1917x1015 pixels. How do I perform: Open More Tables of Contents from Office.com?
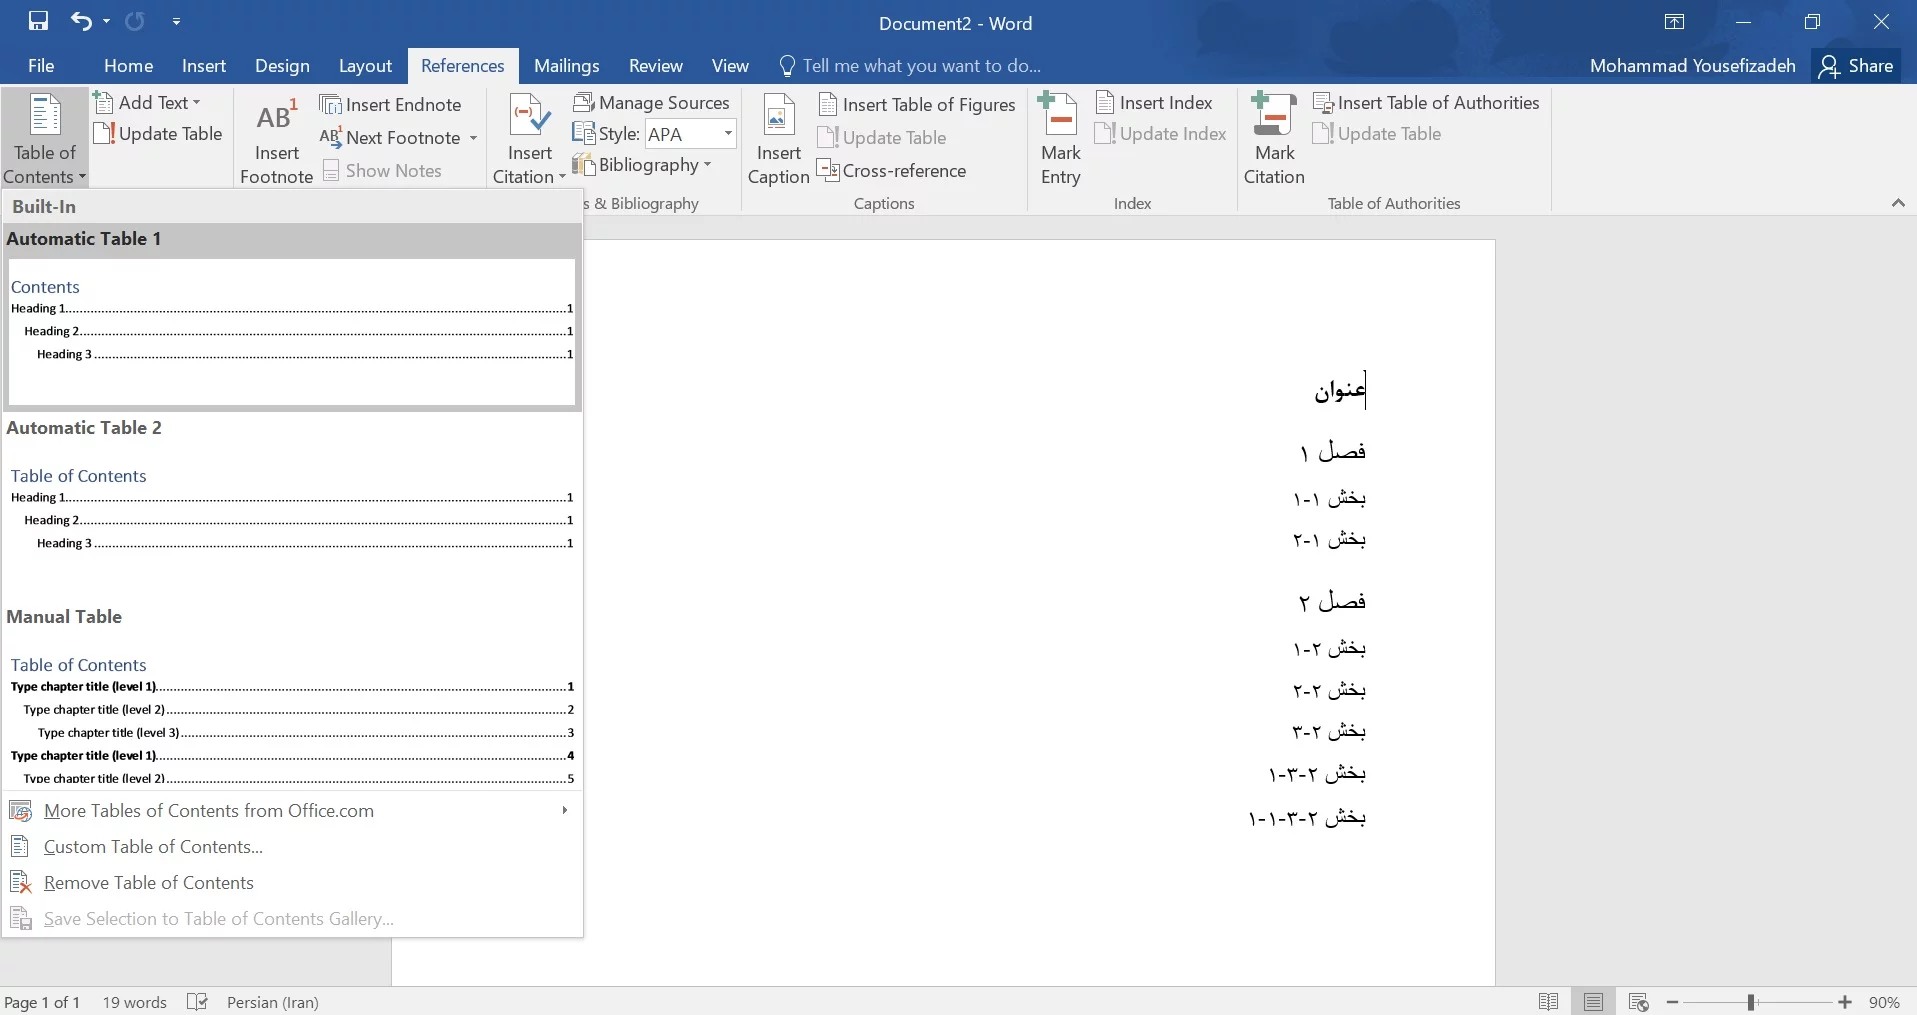coord(292,811)
